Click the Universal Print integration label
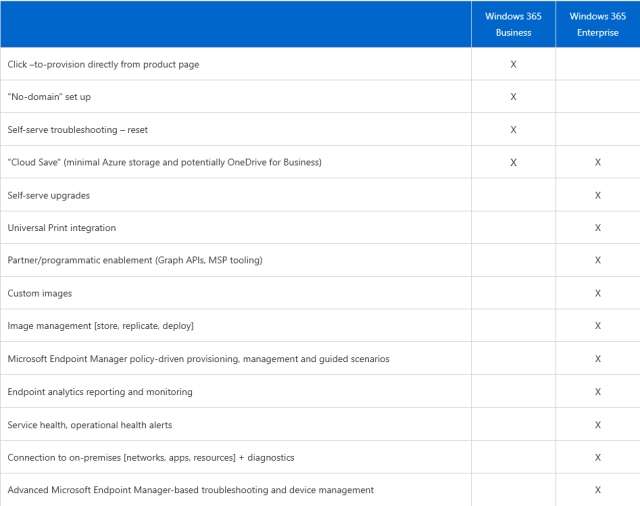Image resolution: width=640 pixels, height=506 pixels. (x=61, y=228)
